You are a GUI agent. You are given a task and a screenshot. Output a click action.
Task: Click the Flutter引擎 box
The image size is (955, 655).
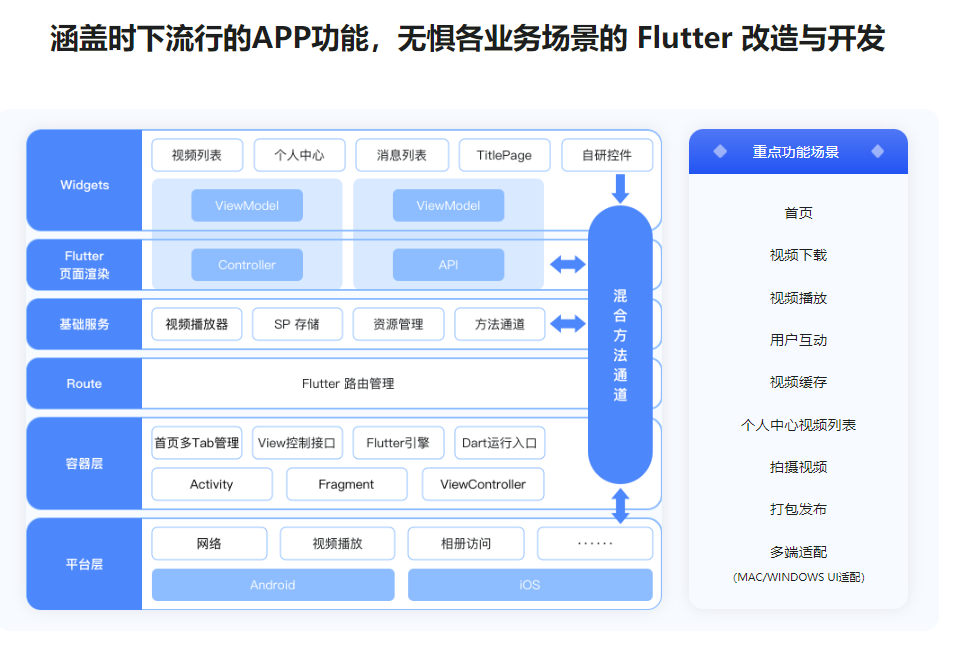coord(398,443)
